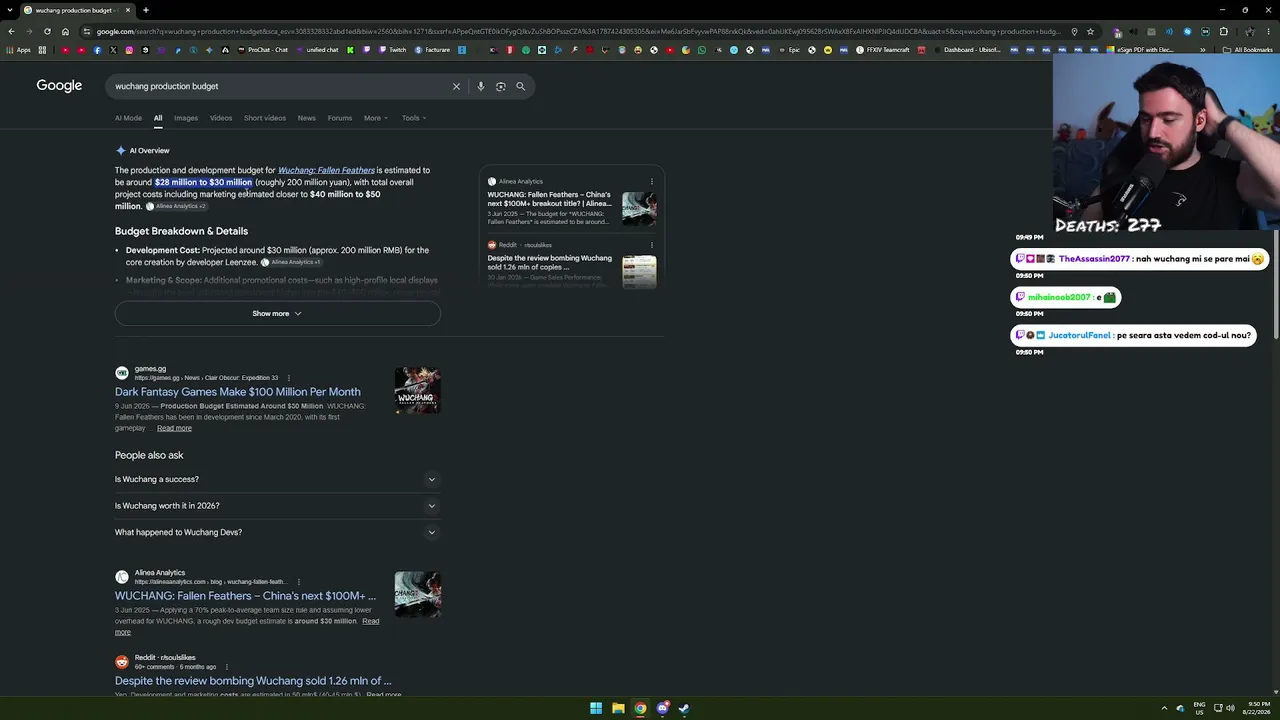Screen dimensions: 1280x720
Task: Open options menu for Reddit rsoulslikes result
Action: (227, 667)
